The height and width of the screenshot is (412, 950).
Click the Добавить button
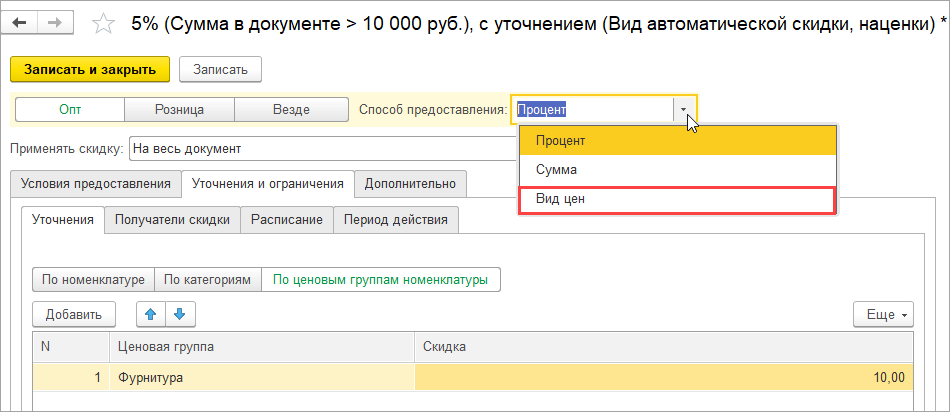(x=74, y=314)
